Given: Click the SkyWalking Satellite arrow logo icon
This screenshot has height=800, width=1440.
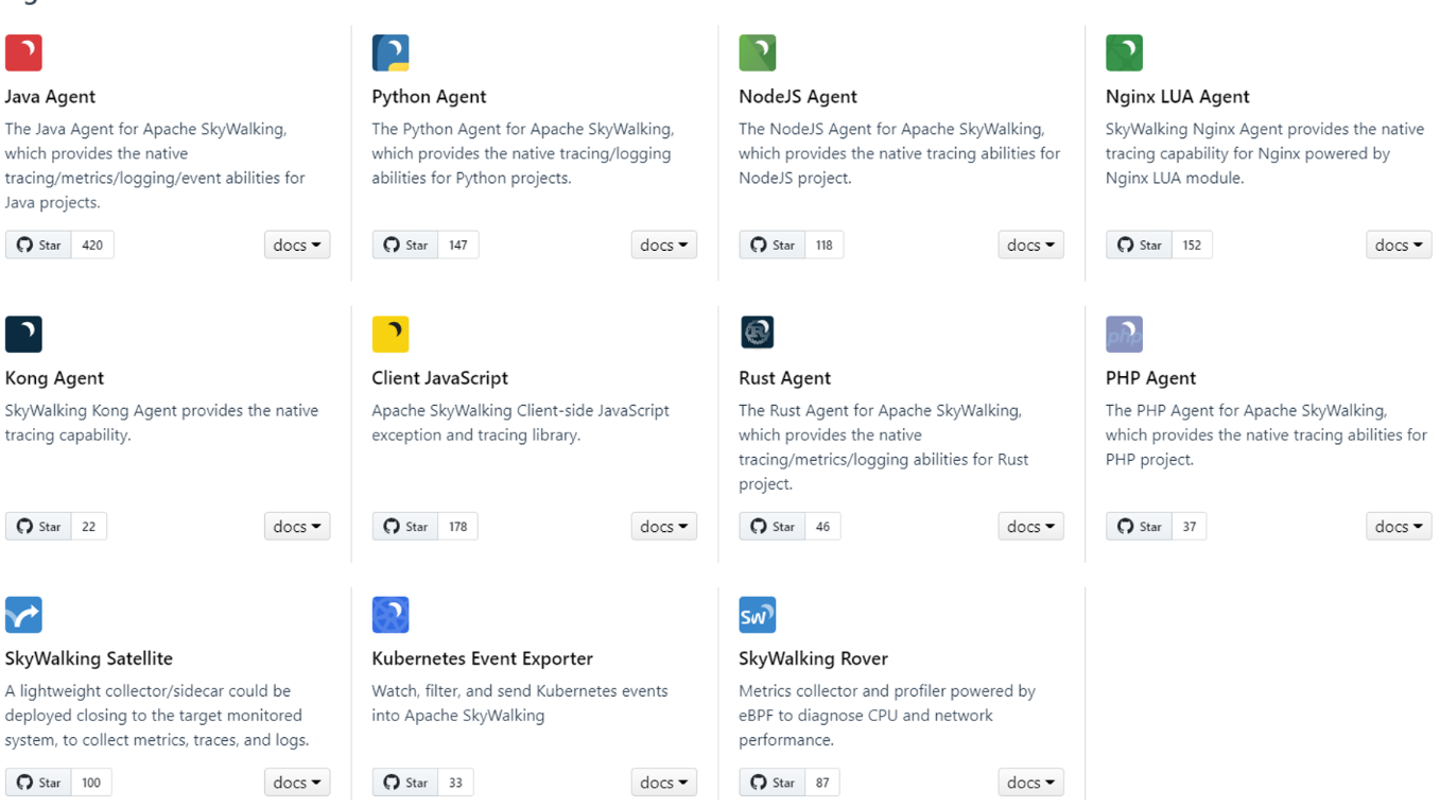Looking at the screenshot, I should pos(23,615).
